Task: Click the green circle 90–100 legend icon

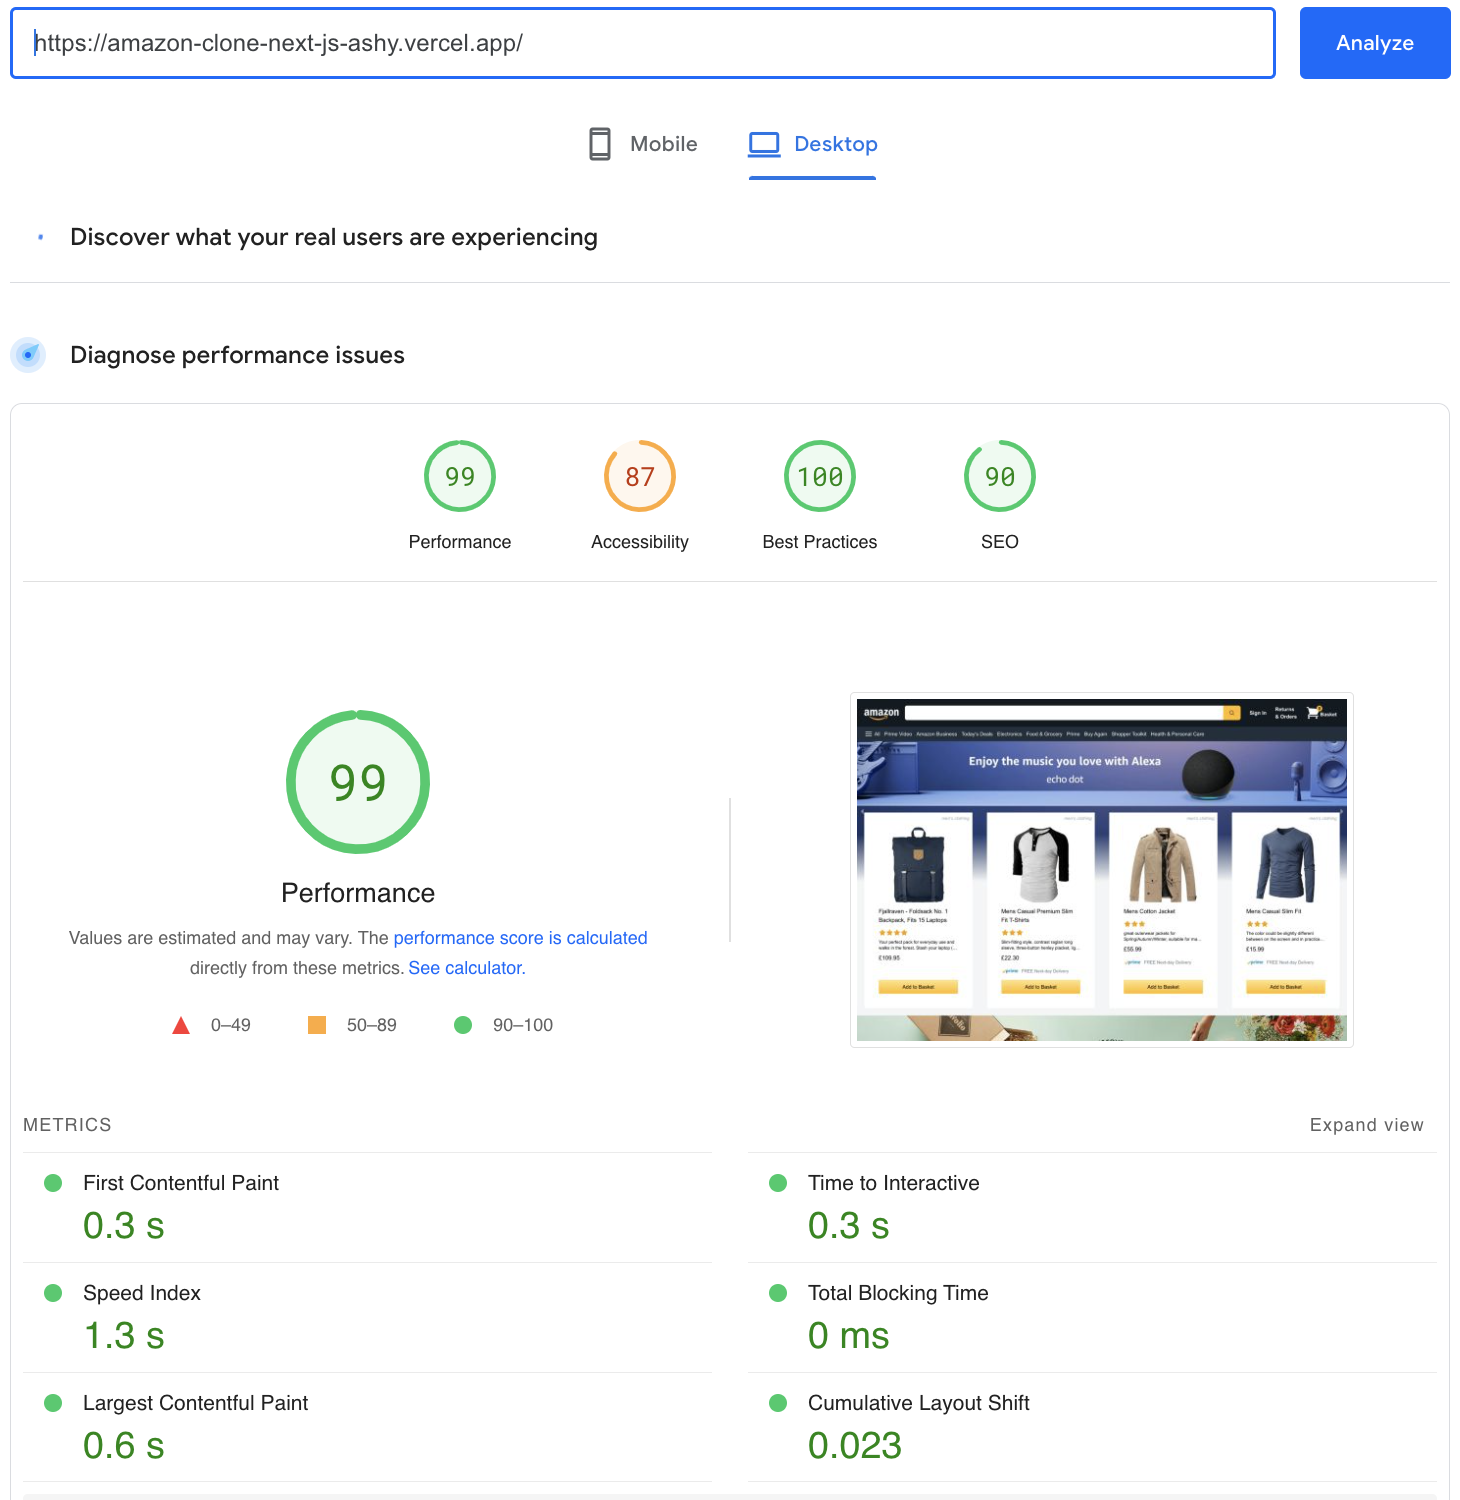Action: point(463,1025)
